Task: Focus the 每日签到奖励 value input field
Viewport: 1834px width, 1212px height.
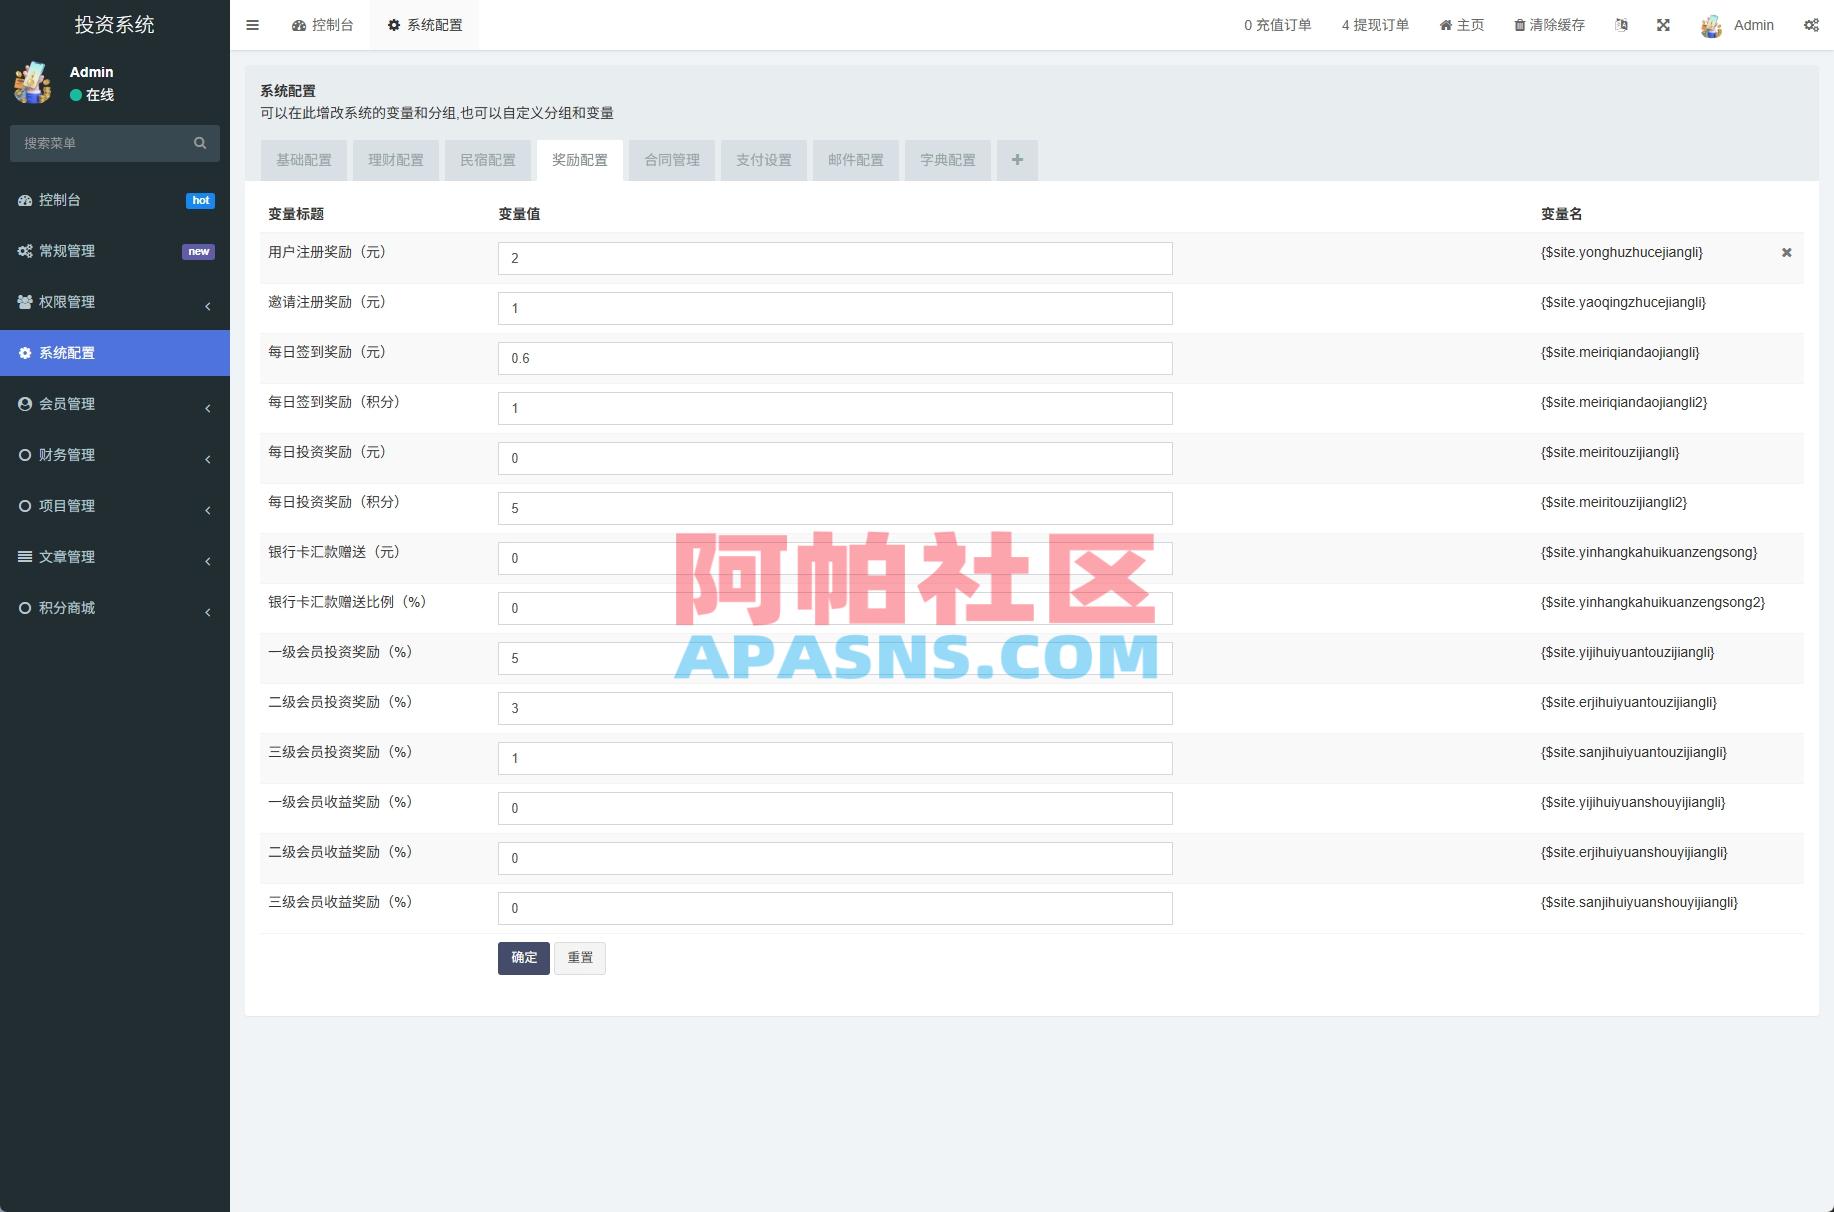Action: (834, 358)
